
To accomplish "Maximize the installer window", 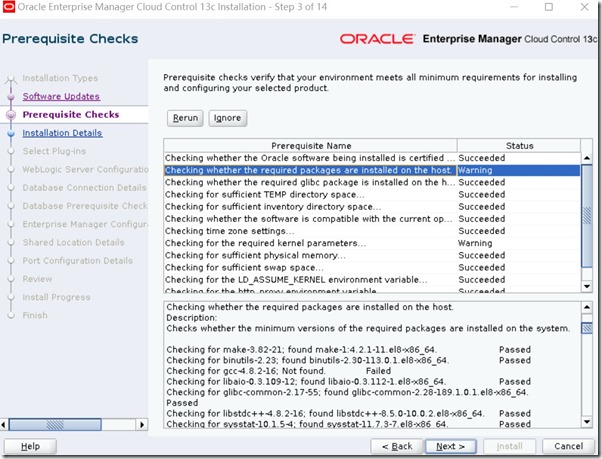I will click(549, 7).
